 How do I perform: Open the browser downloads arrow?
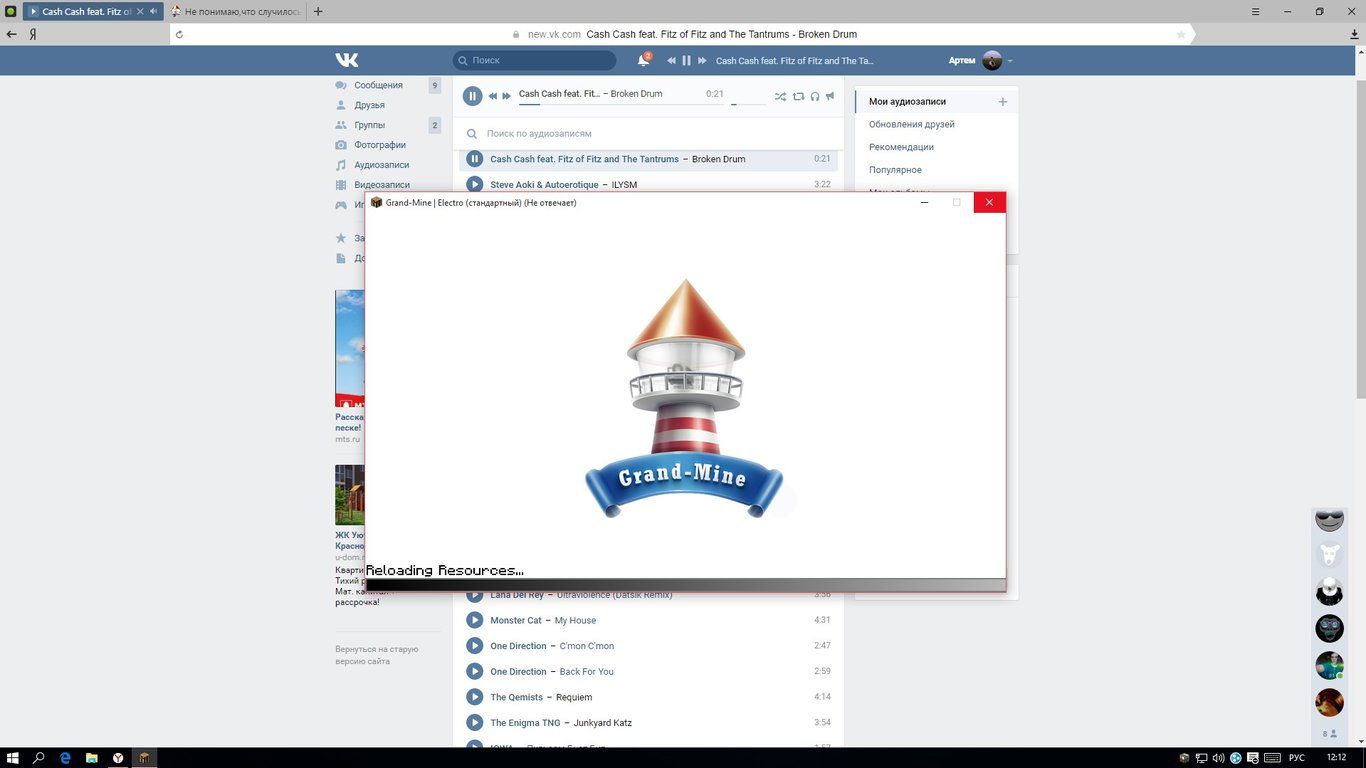[1355, 34]
